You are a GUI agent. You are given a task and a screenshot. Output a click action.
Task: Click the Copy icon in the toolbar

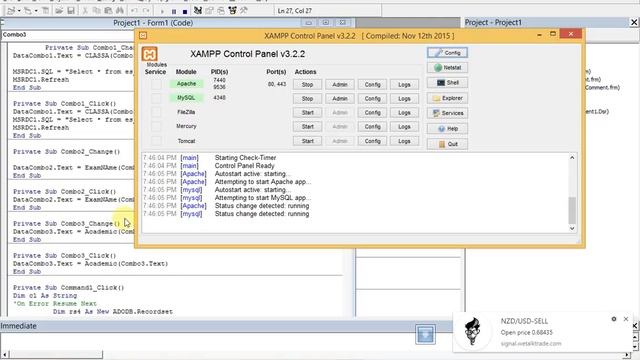pos(97,11)
